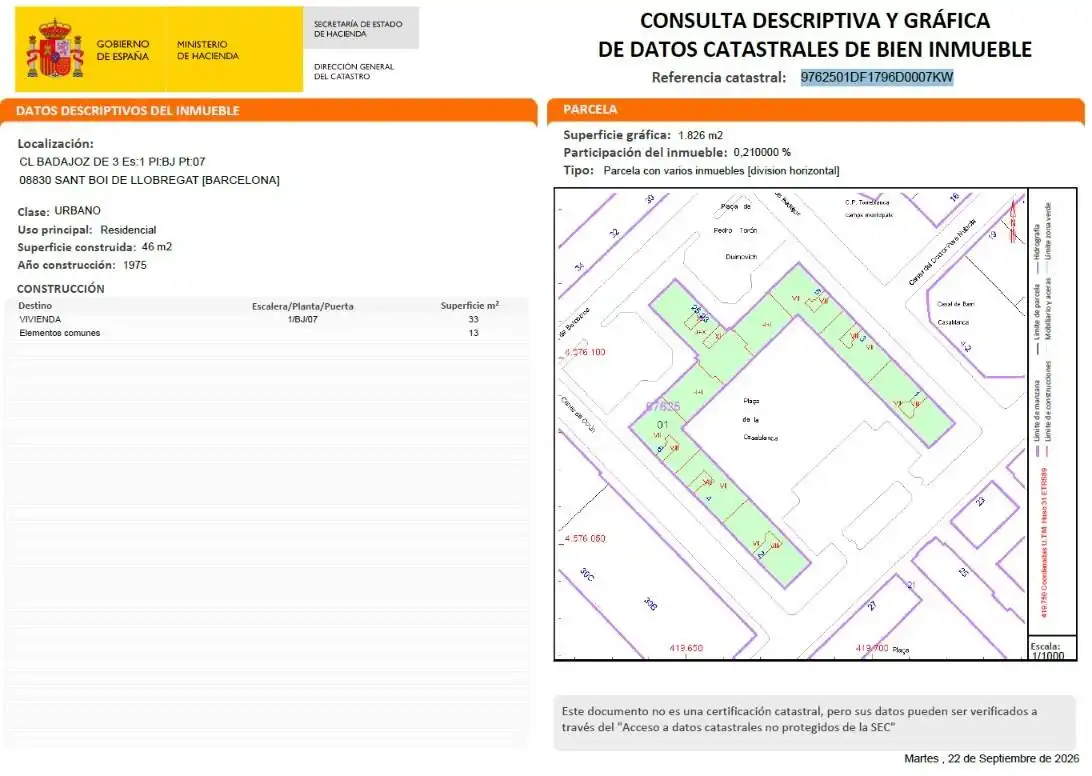Click the 'CONSTRUCCIÓN' heading

[x=61, y=288]
